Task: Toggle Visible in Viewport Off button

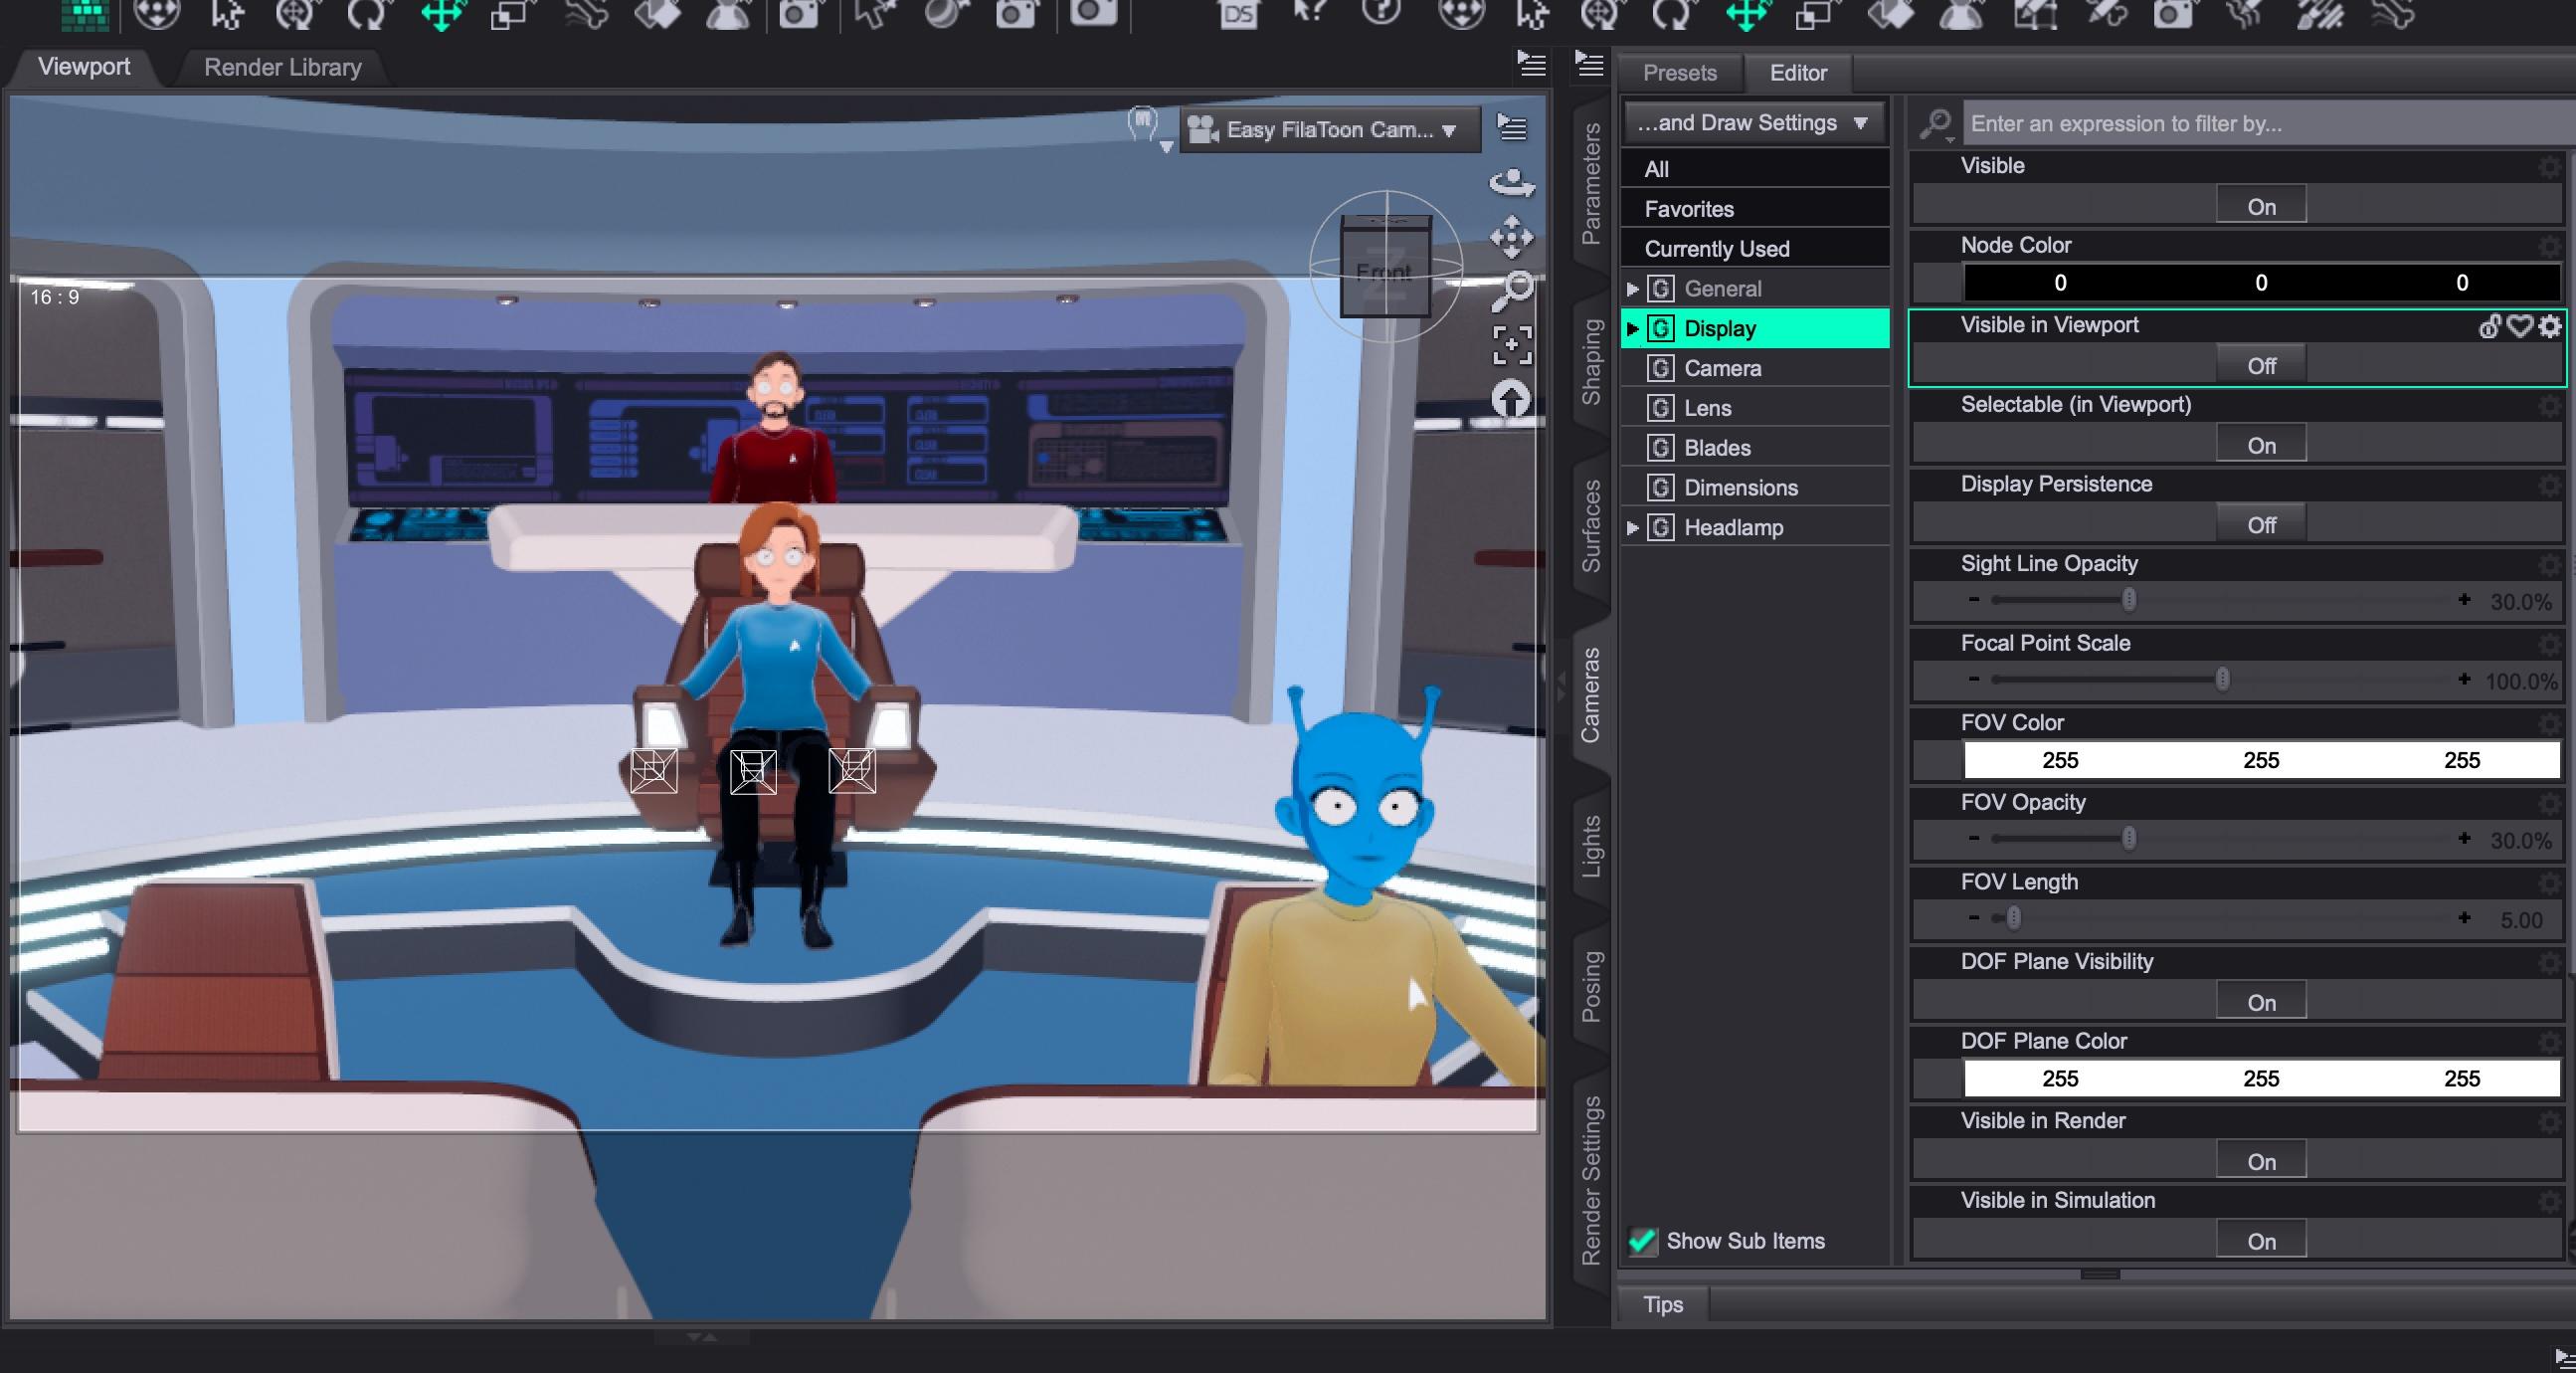Action: coord(2260,366)
